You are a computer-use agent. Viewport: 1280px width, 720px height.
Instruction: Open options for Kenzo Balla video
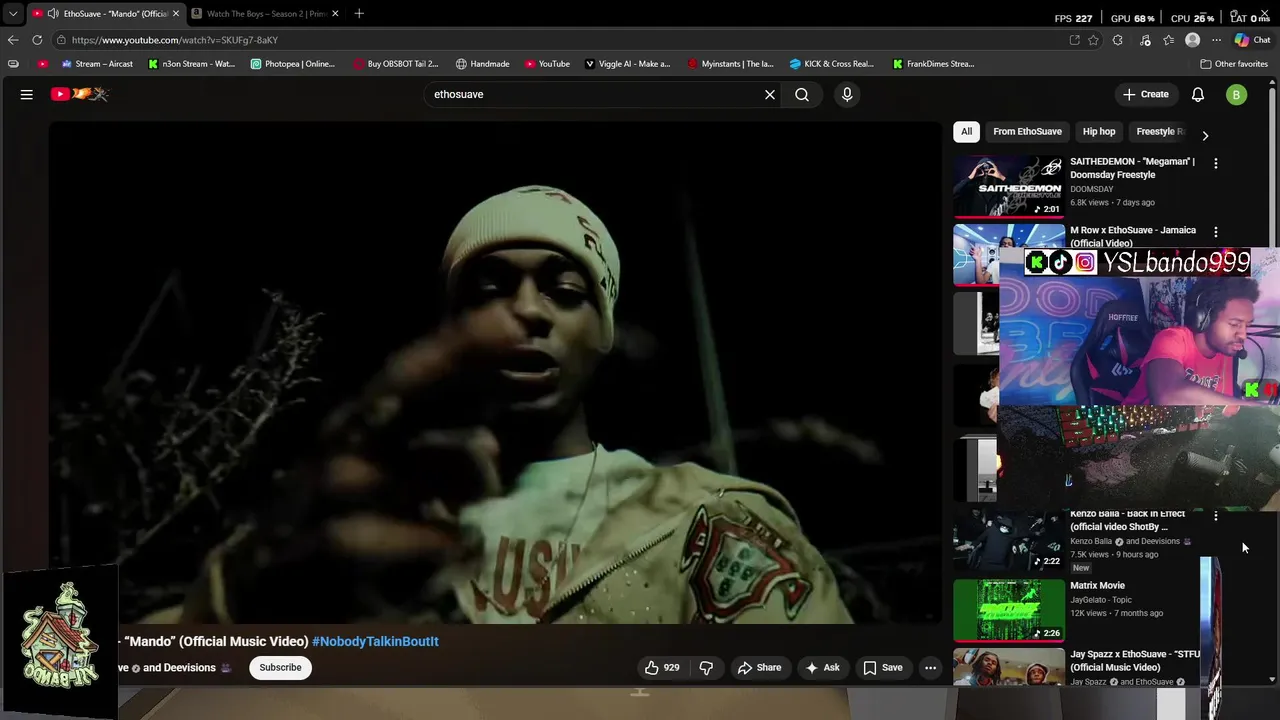pos(1216,516)
